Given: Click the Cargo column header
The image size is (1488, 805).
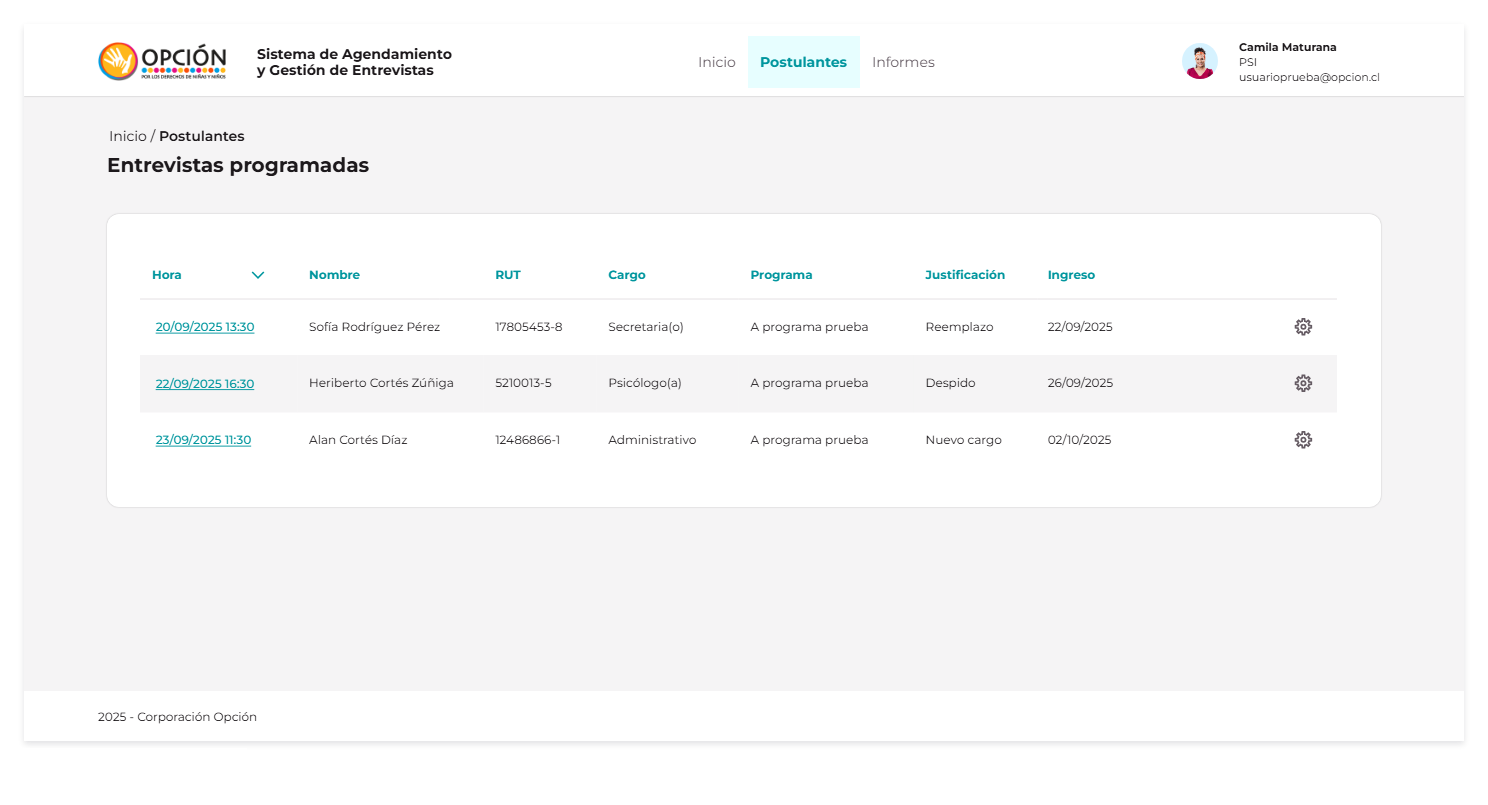Looking at the screenshot, I should (627, 275).
